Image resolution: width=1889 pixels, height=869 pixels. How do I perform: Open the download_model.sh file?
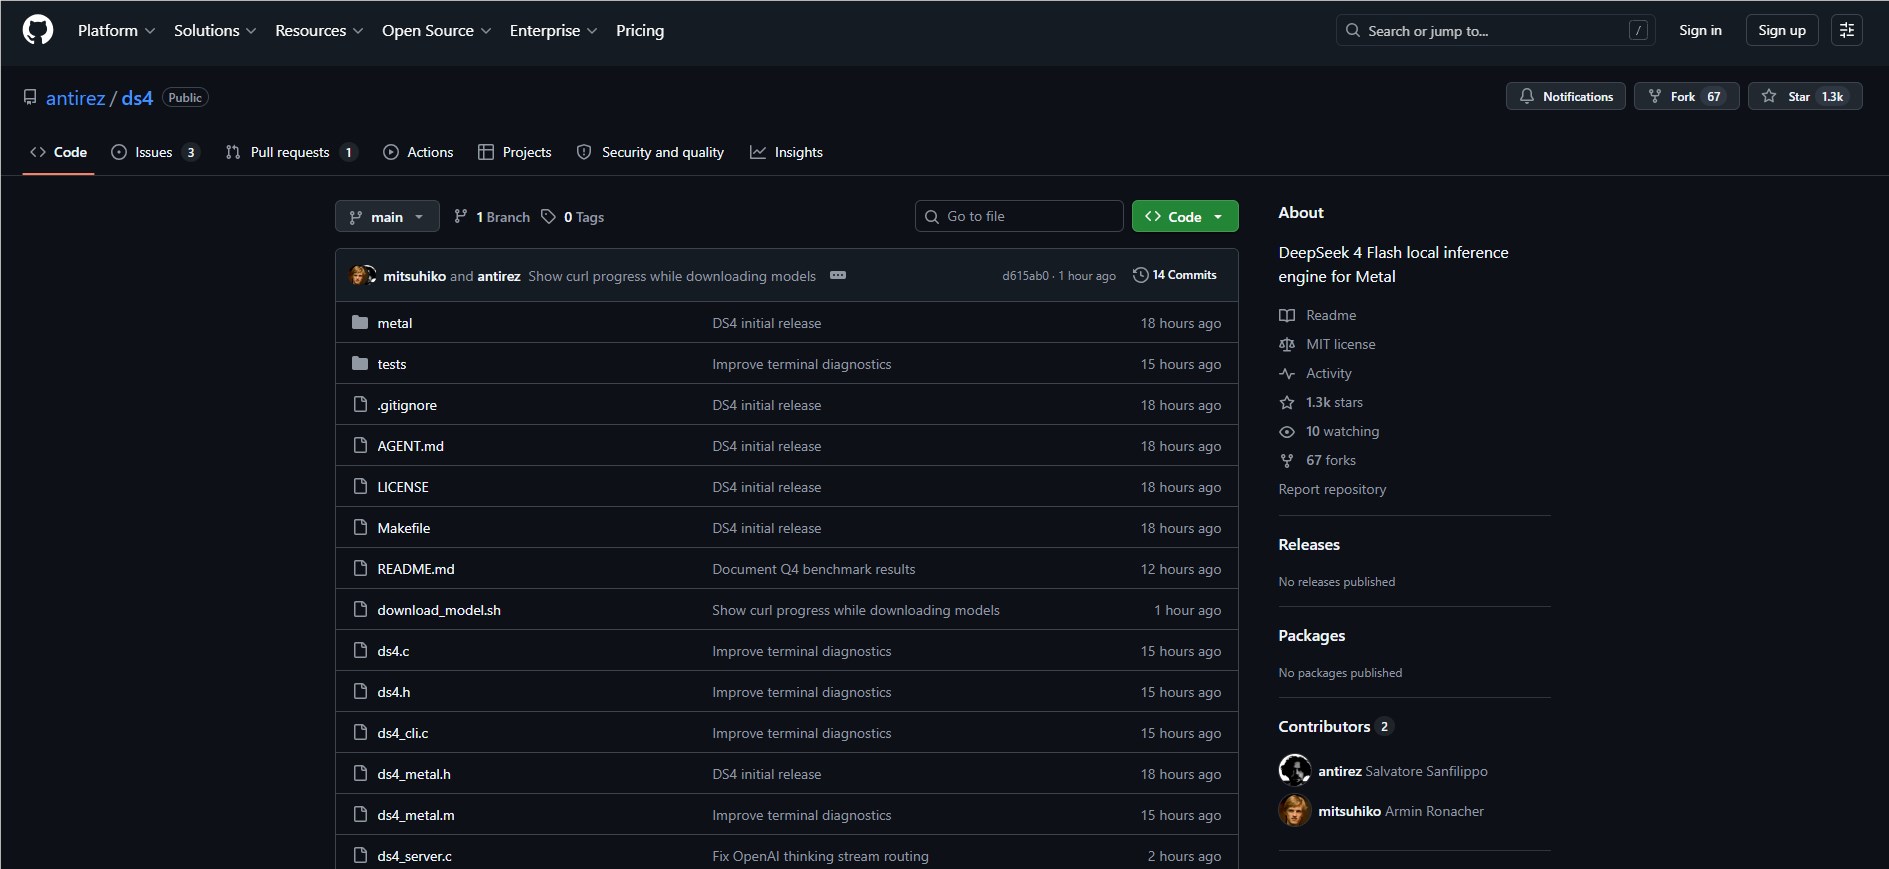439,610
